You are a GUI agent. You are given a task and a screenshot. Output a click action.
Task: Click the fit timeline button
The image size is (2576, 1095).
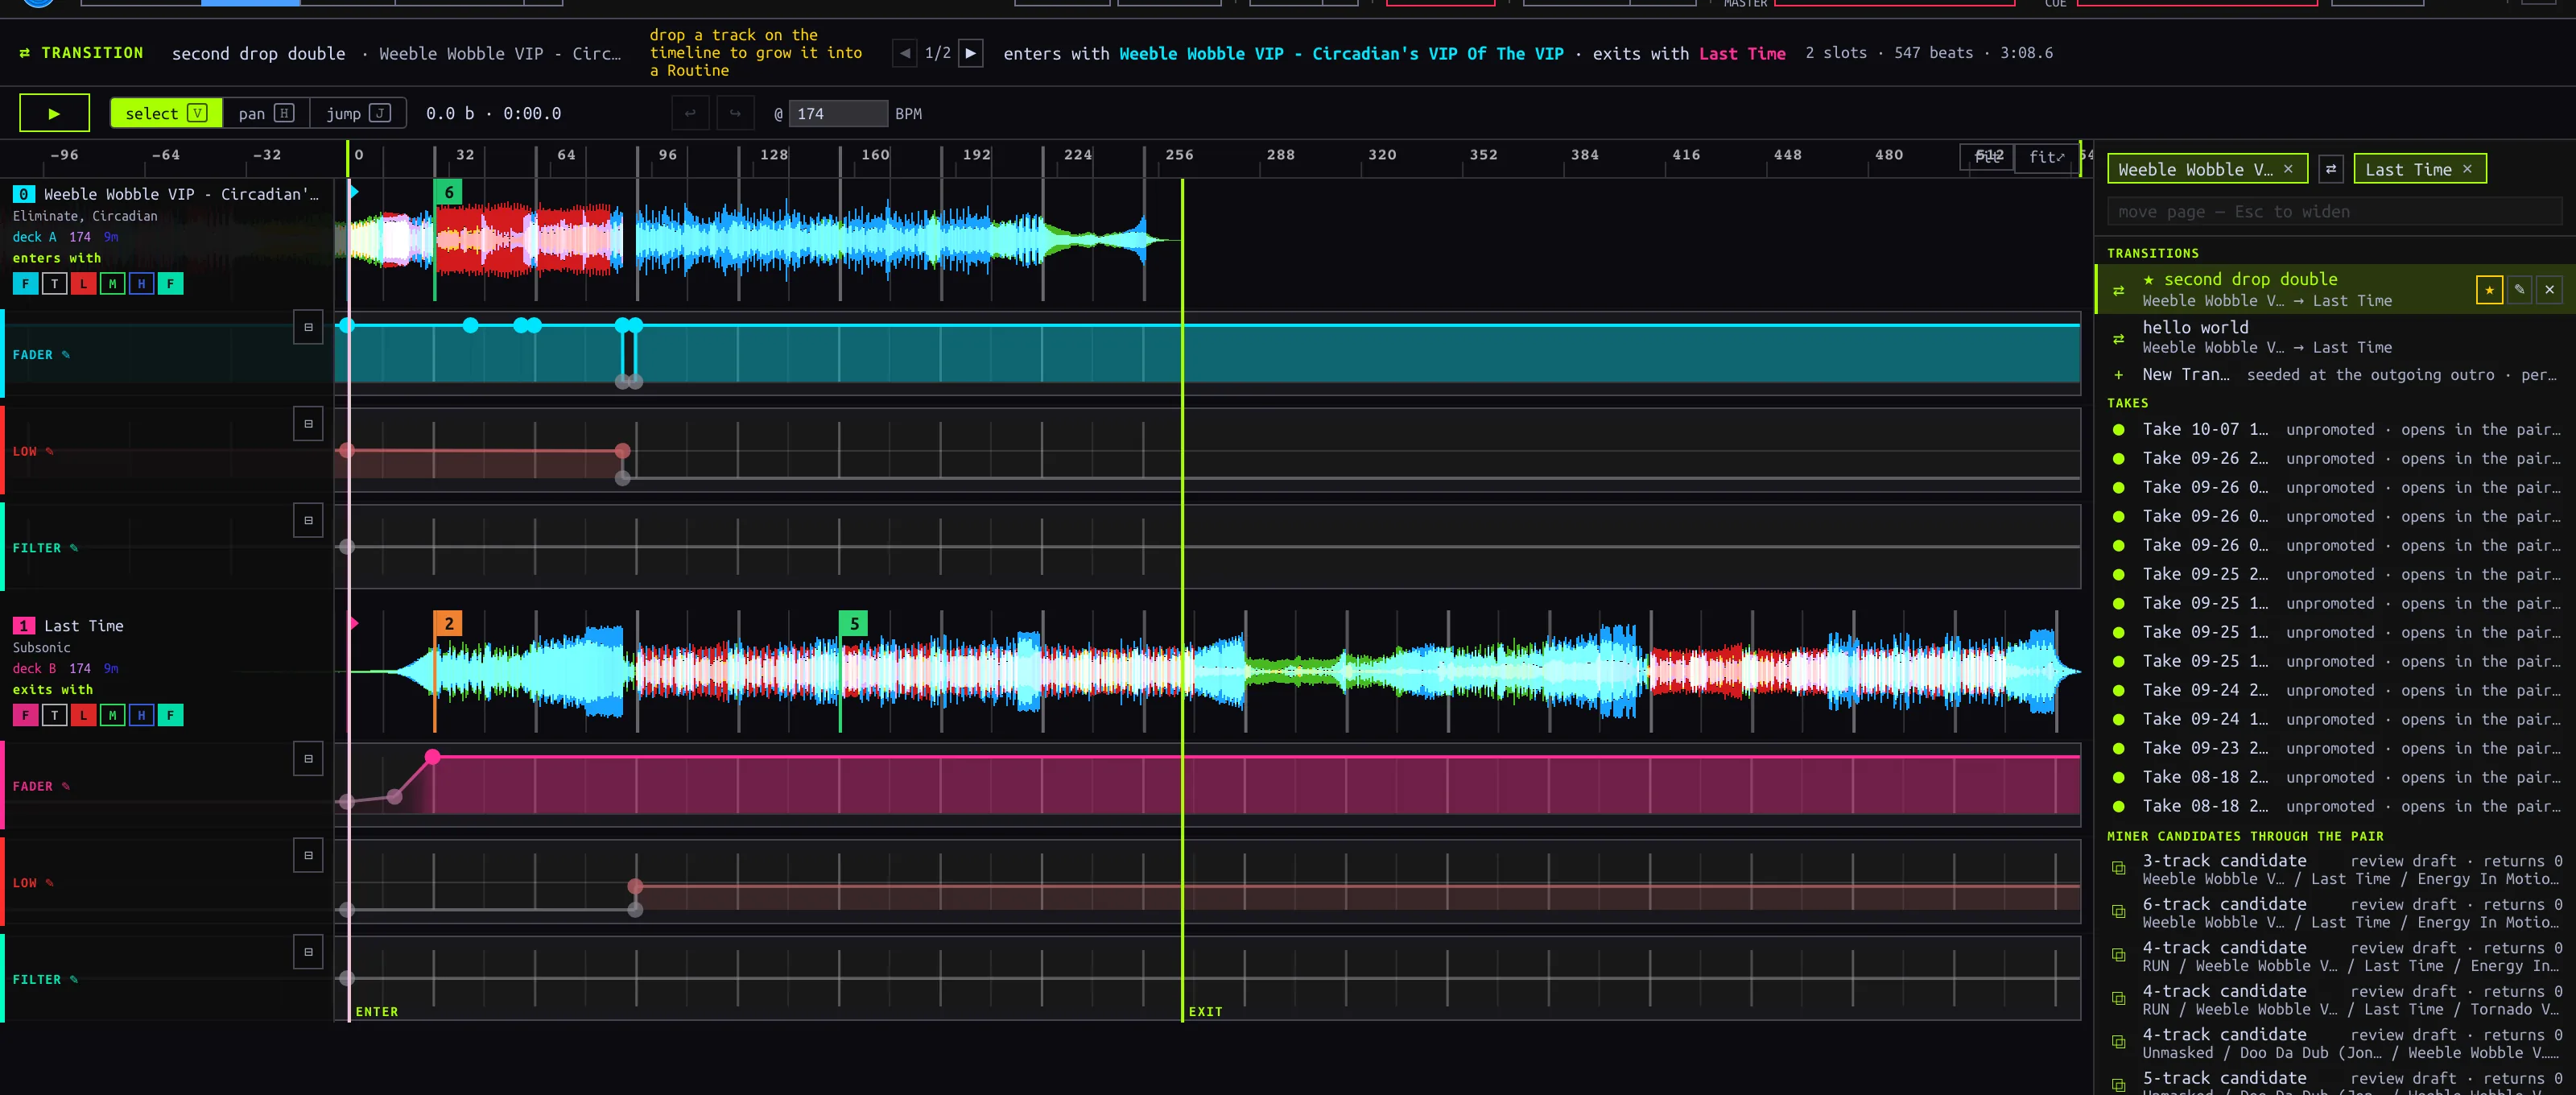2046,157
